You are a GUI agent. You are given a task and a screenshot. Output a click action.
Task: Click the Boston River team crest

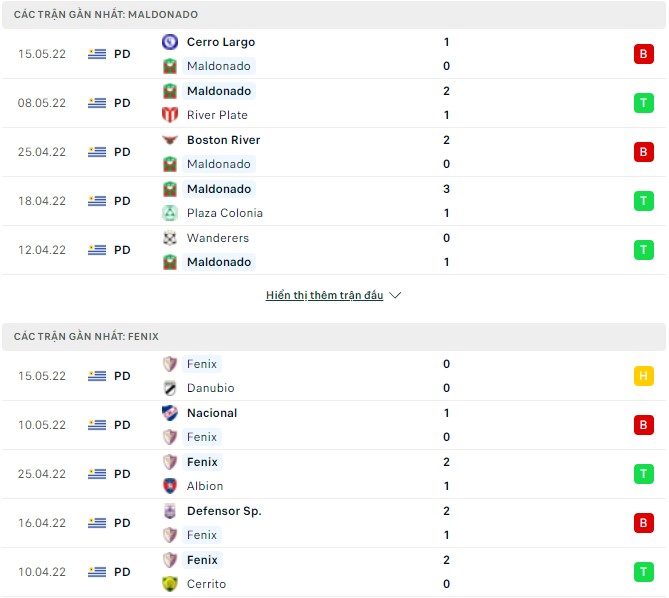(x=169, y=140)
